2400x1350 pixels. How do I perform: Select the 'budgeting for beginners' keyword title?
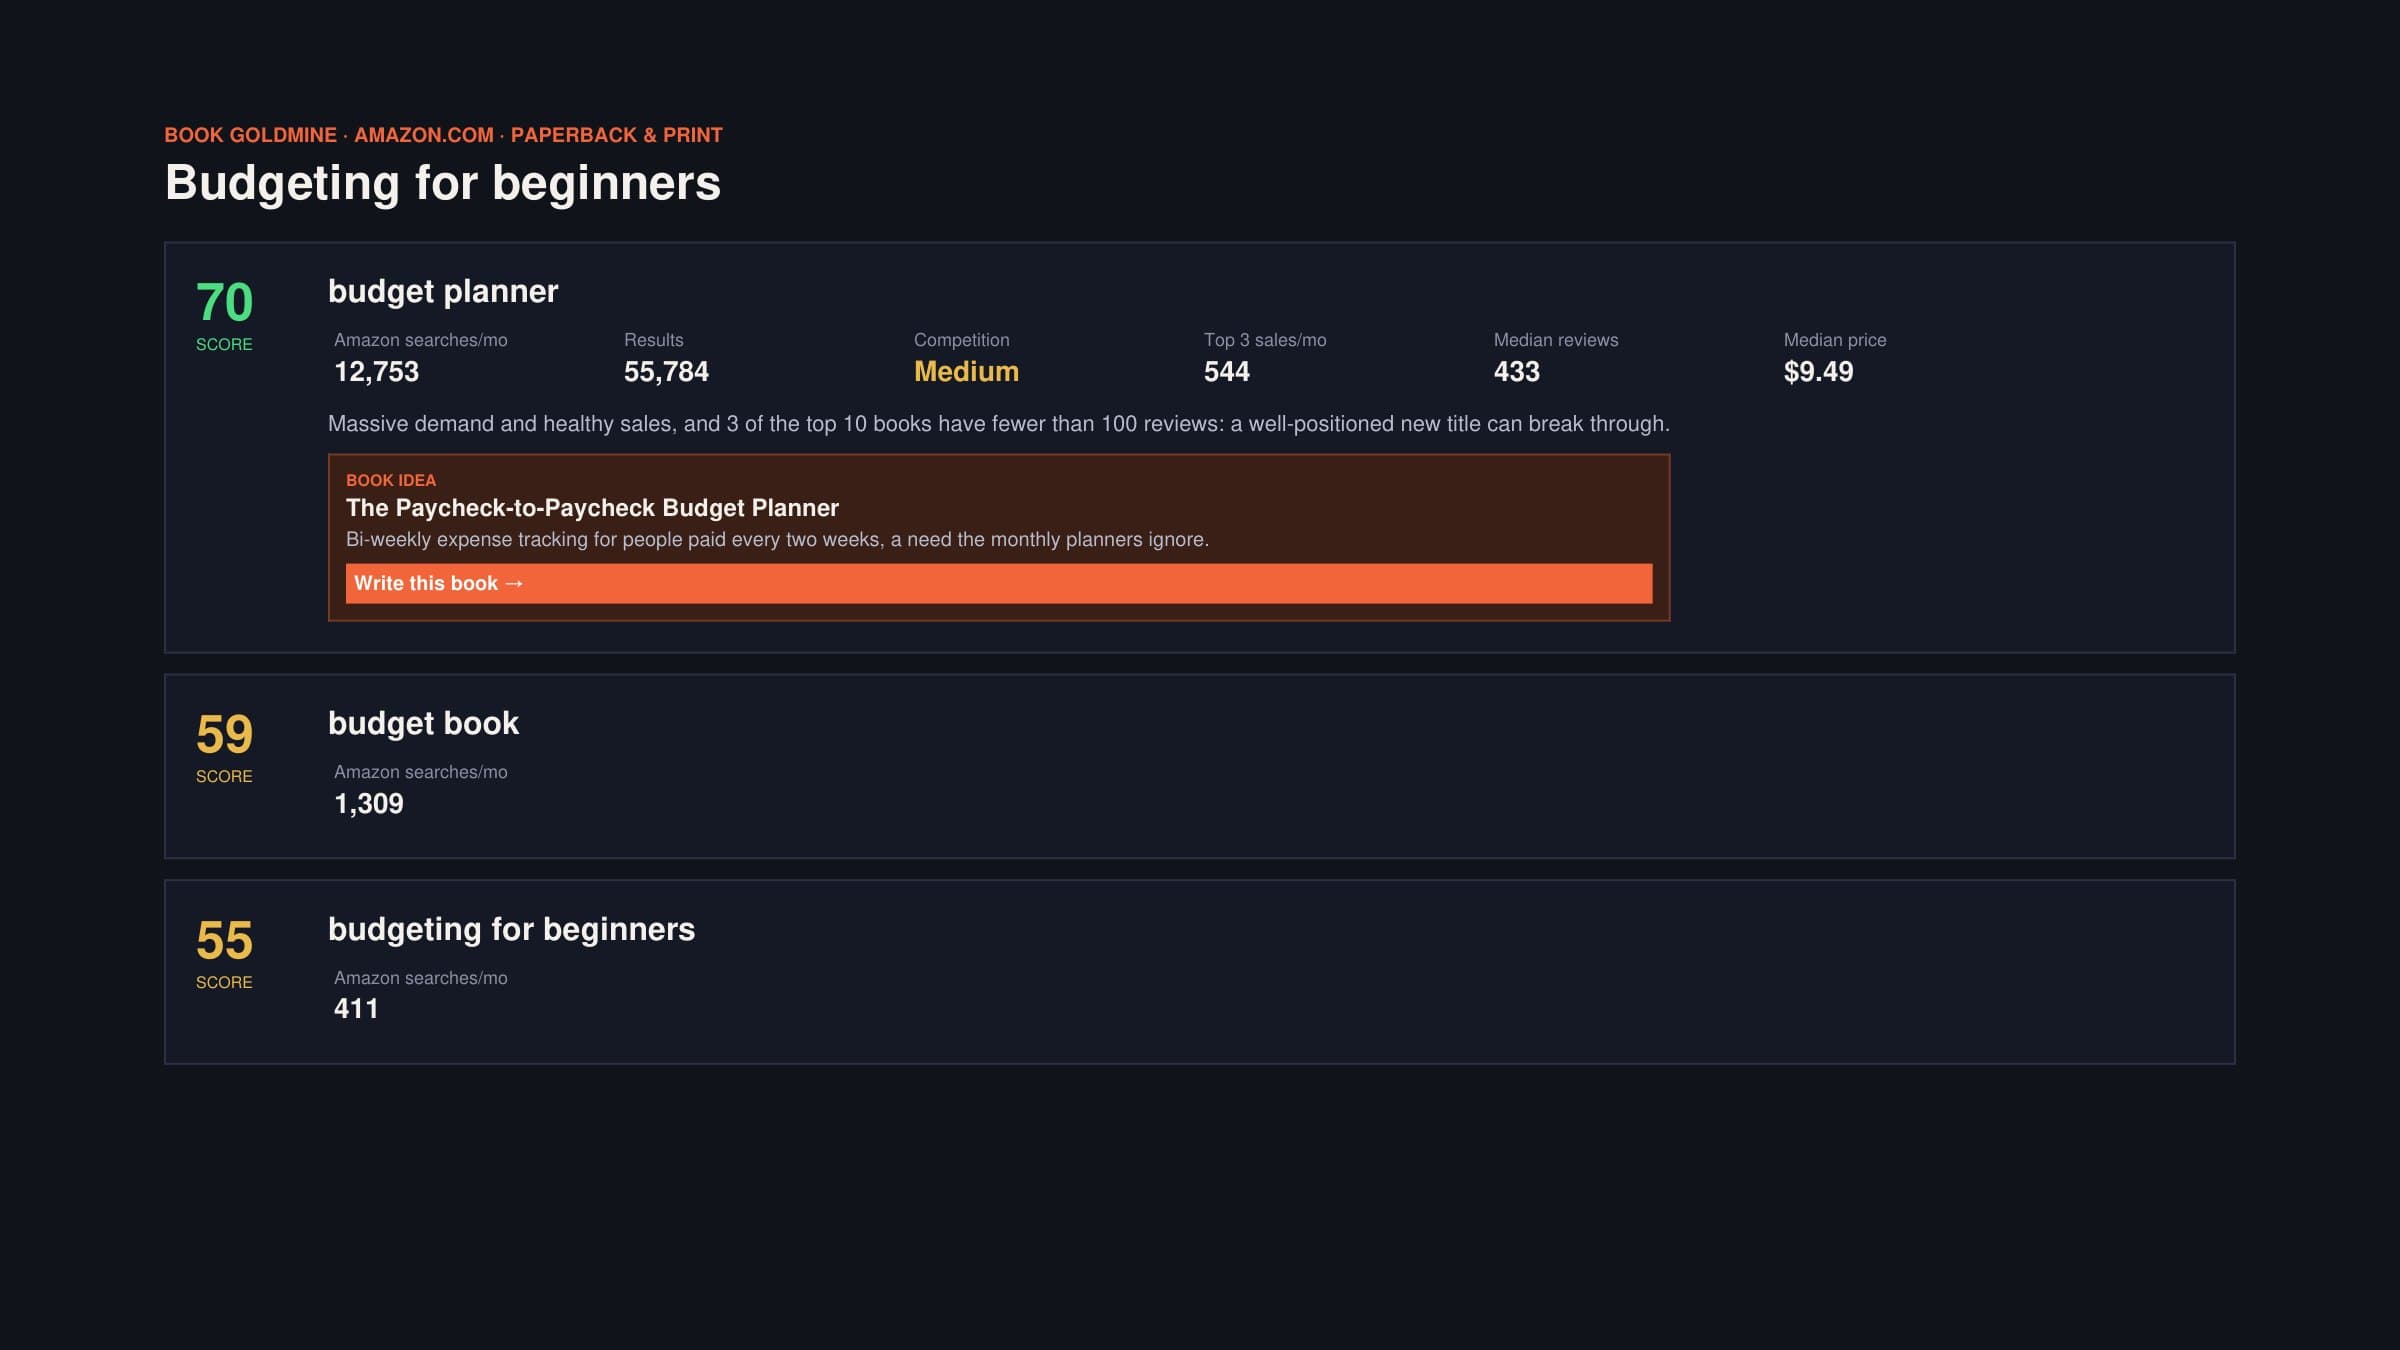tap(511, 929)
